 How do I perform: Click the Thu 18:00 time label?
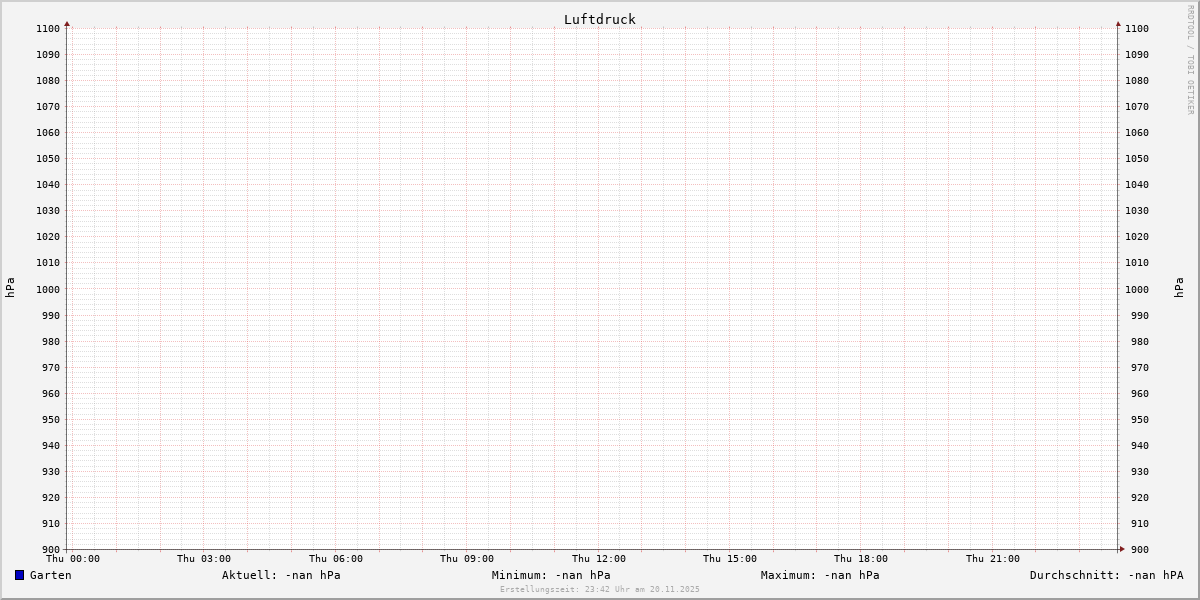(x=861, y=559)
